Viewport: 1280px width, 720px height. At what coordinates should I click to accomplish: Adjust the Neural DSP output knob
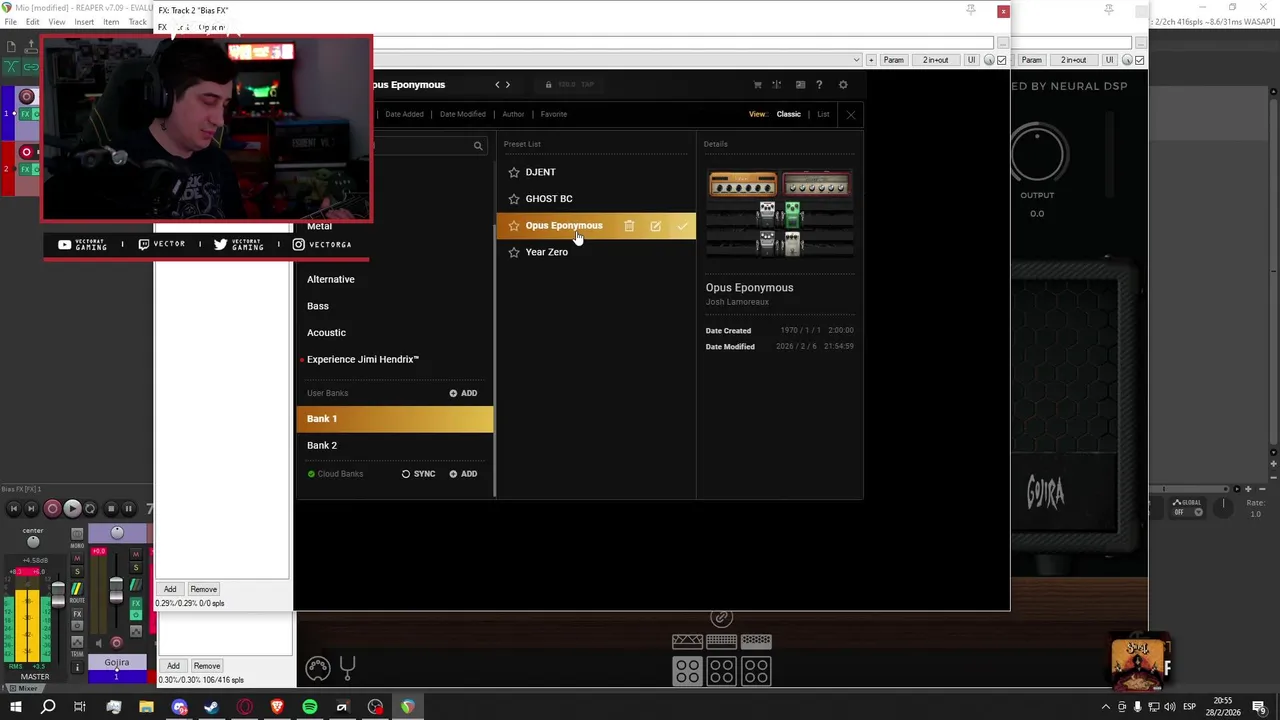(x=1037, y=154)
